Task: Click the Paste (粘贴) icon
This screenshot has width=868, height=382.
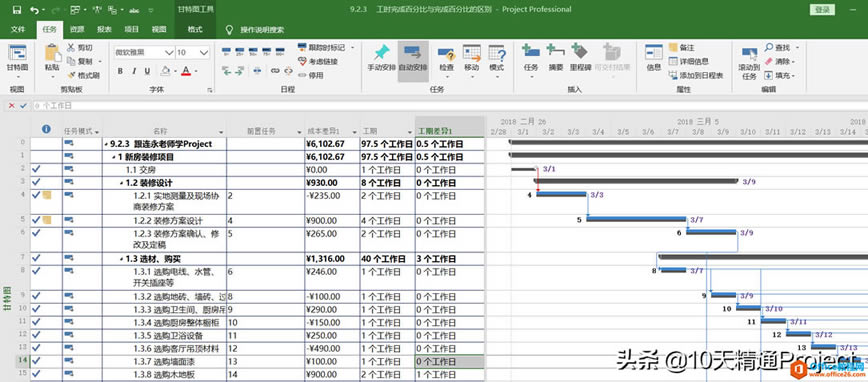Action: click(x=52, y=54)
